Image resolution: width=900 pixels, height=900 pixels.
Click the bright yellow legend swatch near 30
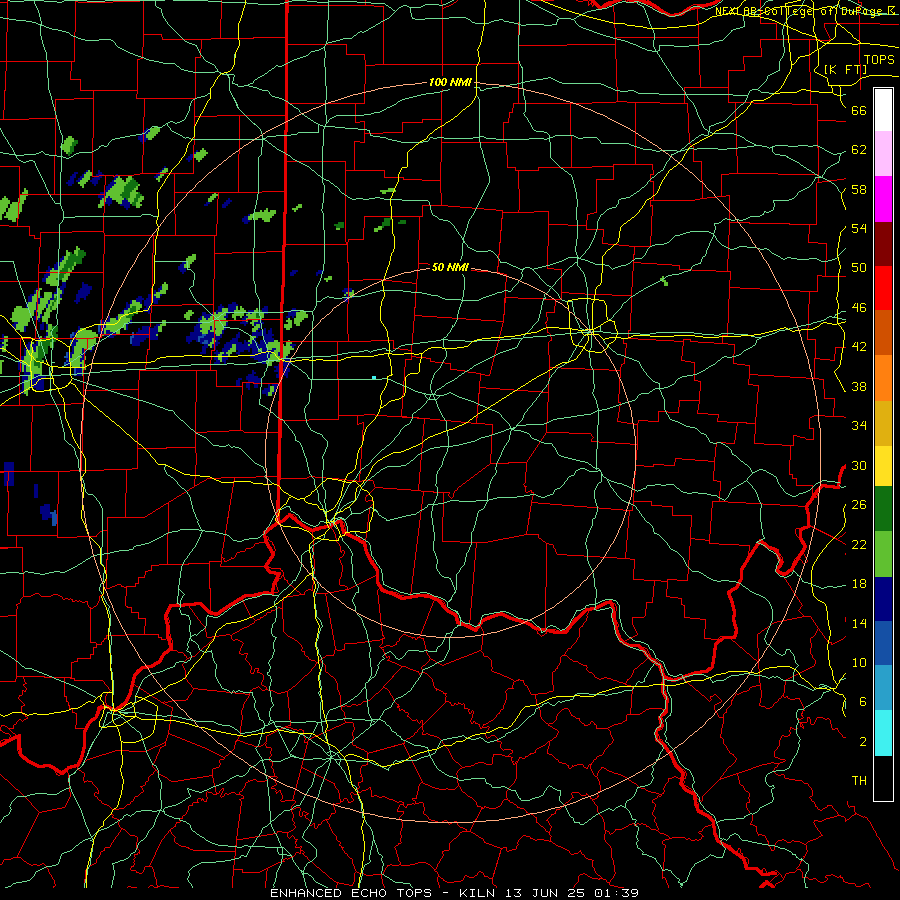(x=883, y=465)
